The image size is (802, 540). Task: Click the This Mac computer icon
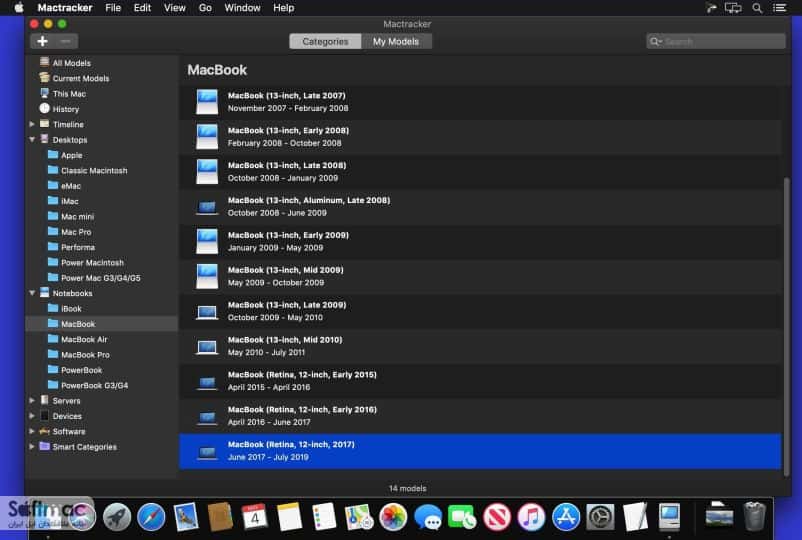pyautogui.click(x=44, y=93)
